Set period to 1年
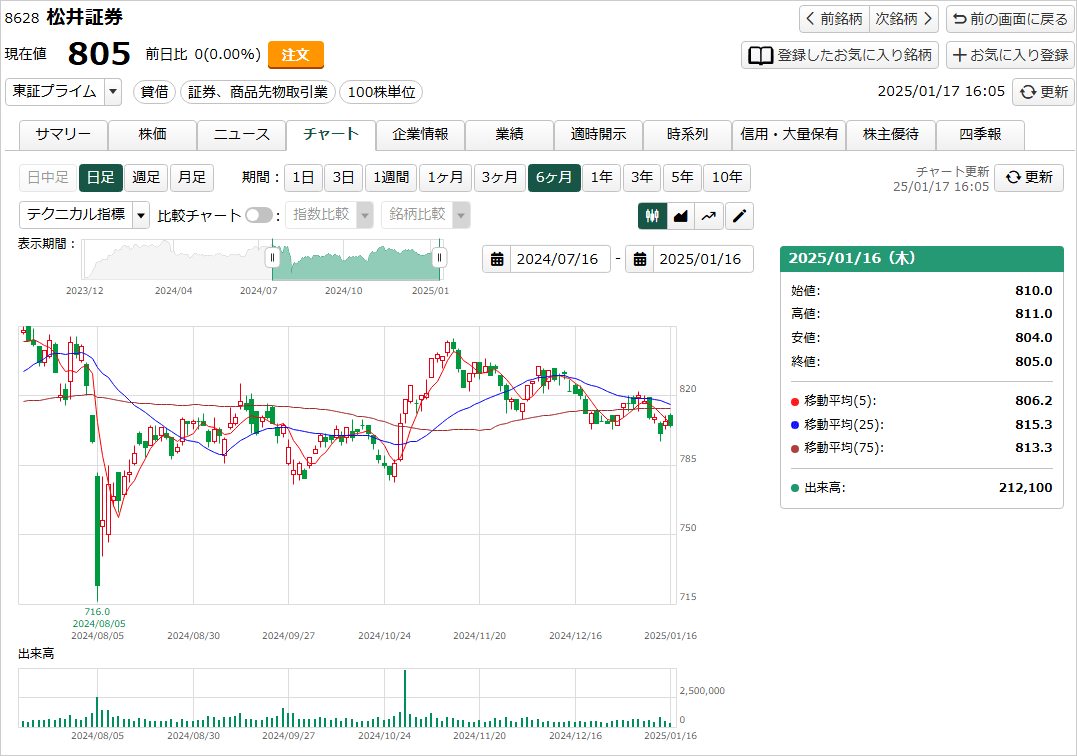The width and height of the screenshot is (1077, 756). 602,178
